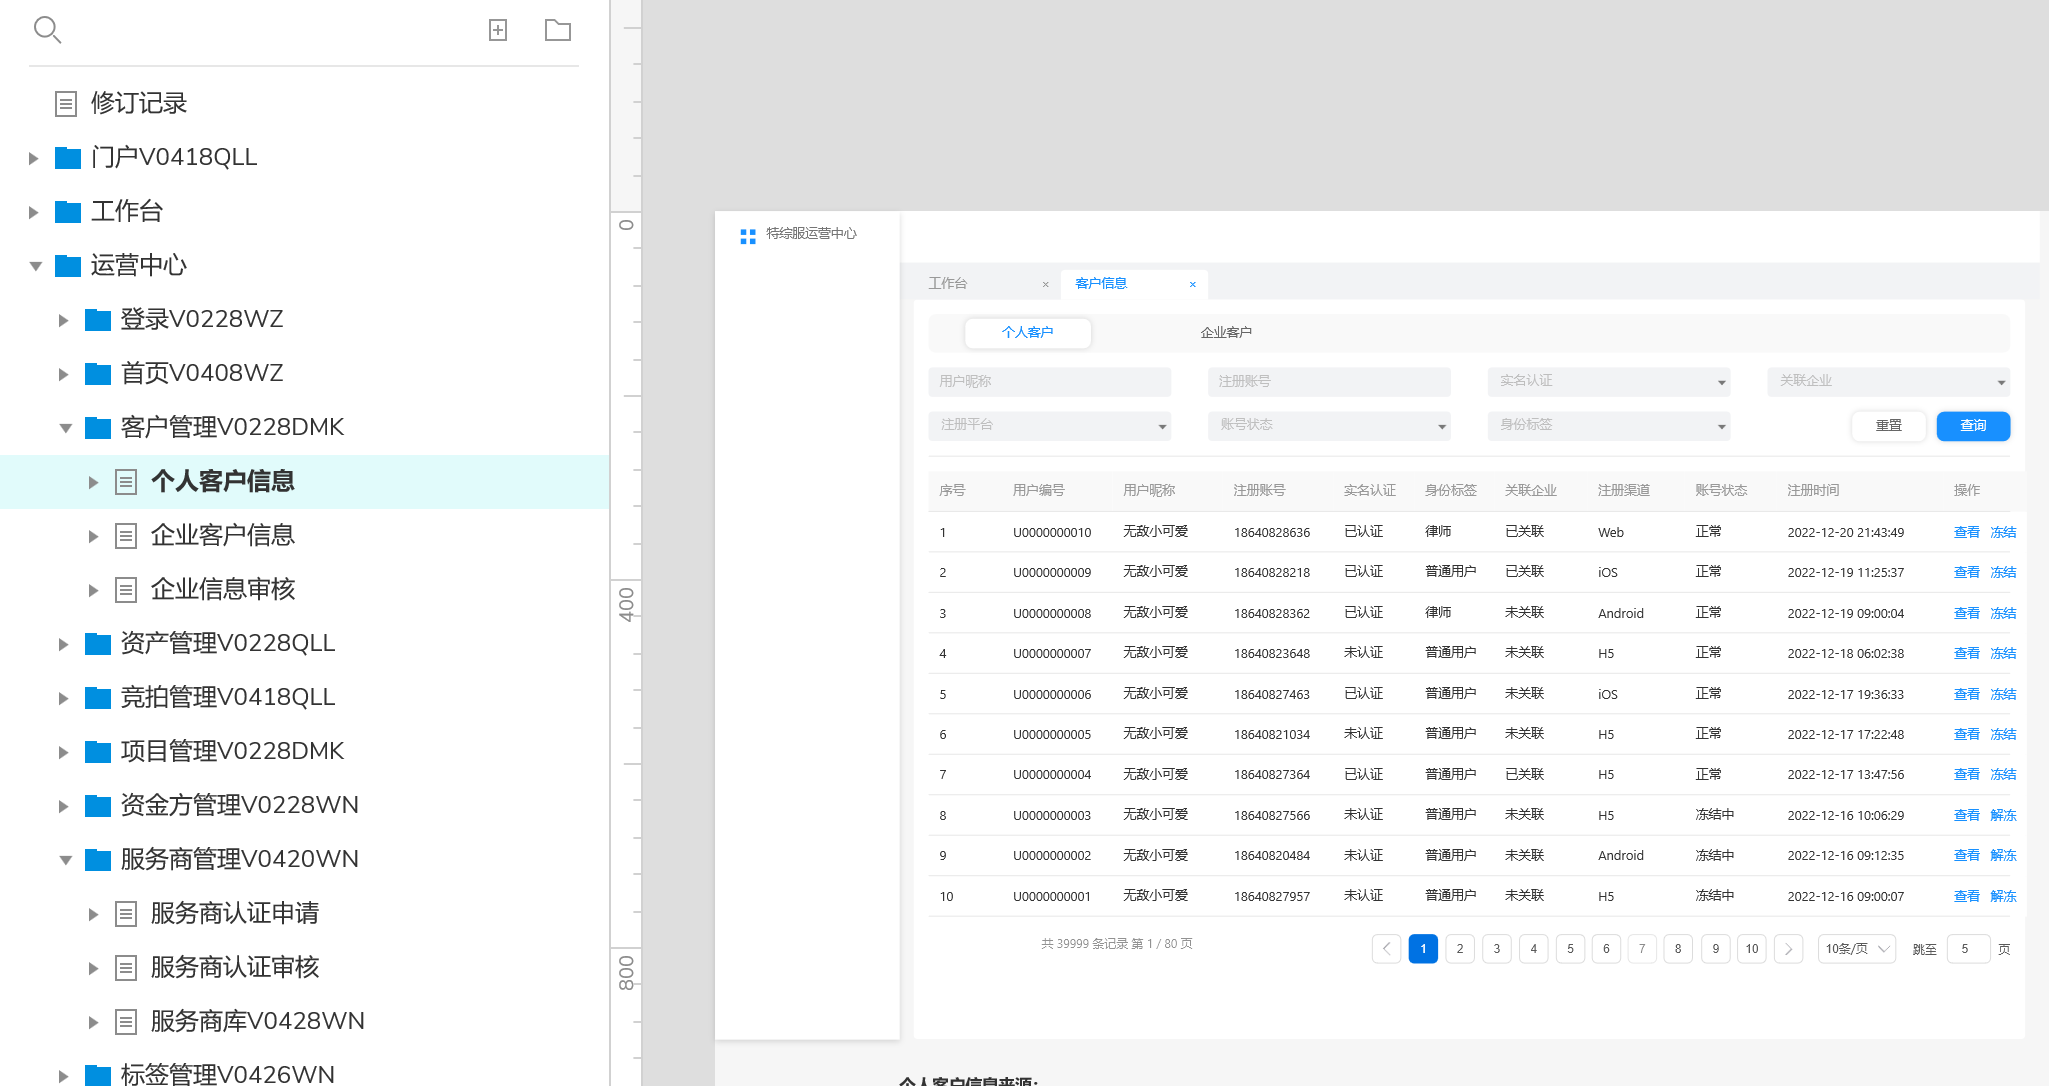
Task: Switch to the 工作台 tab
Action: pyautogui.click(x=948, y=284)
